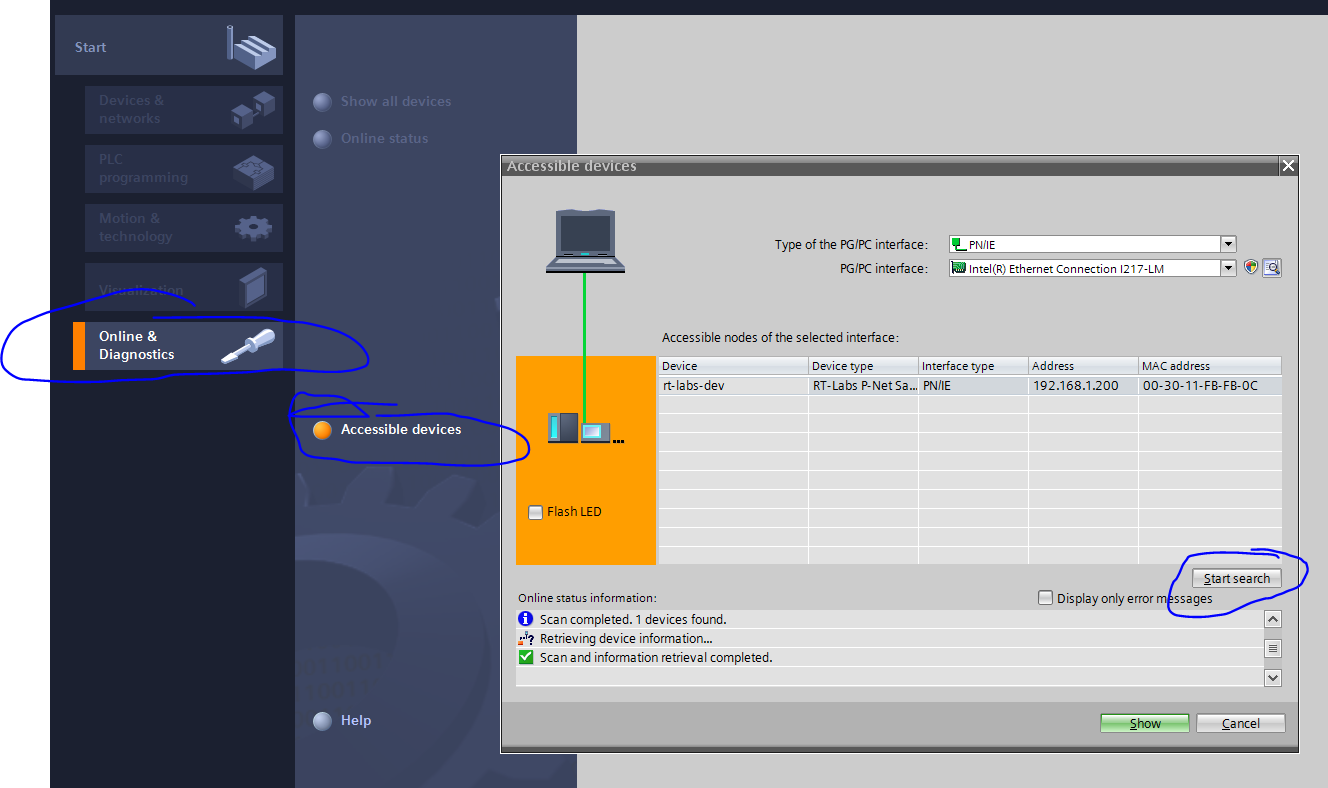Click the scroll-up arrow of the status list
This screenshot has height=788, width=1328.
(x=1272, y=618)
